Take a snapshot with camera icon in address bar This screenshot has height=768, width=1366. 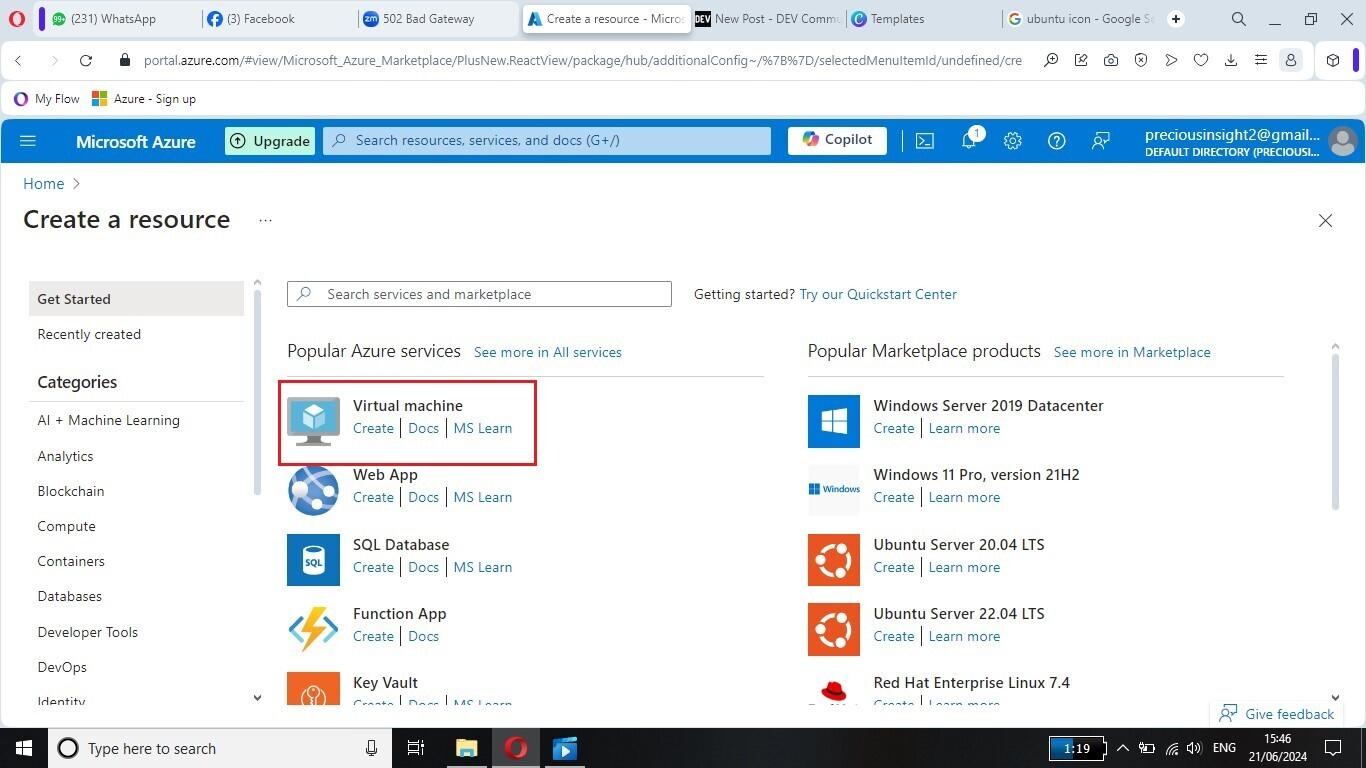point(1111,60)
